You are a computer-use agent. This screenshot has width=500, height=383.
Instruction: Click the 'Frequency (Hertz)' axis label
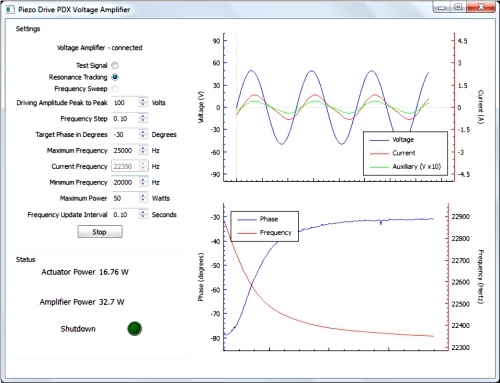(480, 277)
